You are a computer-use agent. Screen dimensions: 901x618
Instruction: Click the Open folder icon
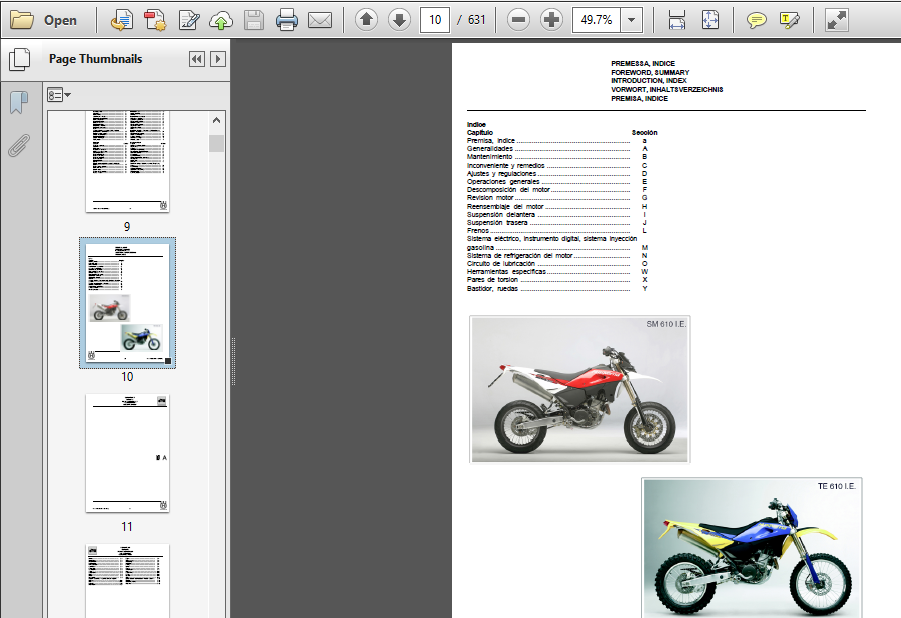point(22,20)
